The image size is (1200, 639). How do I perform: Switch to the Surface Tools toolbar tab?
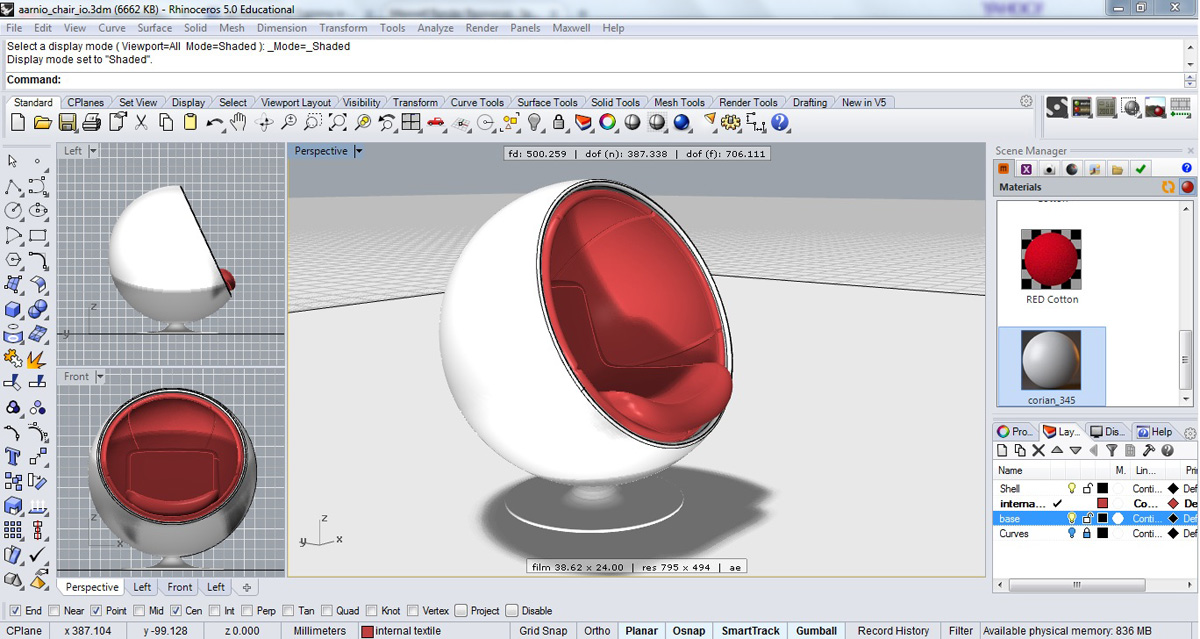(546, 102)
